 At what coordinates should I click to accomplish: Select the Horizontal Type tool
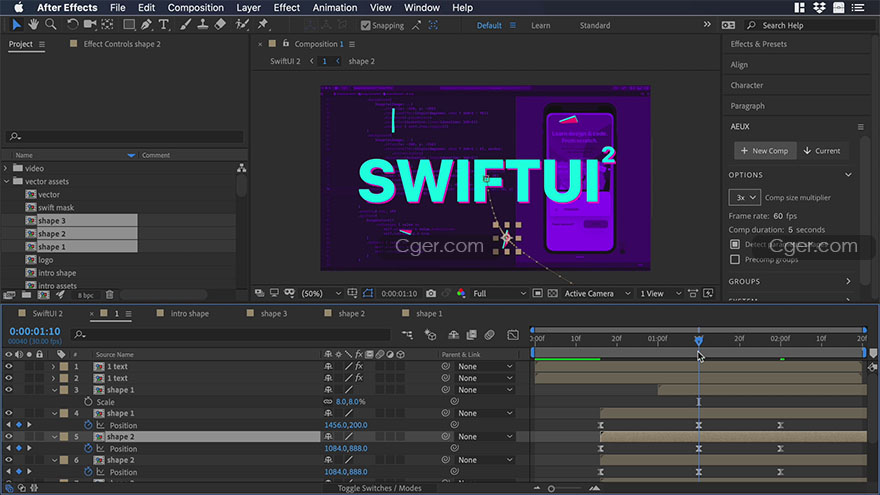point(163,25)
